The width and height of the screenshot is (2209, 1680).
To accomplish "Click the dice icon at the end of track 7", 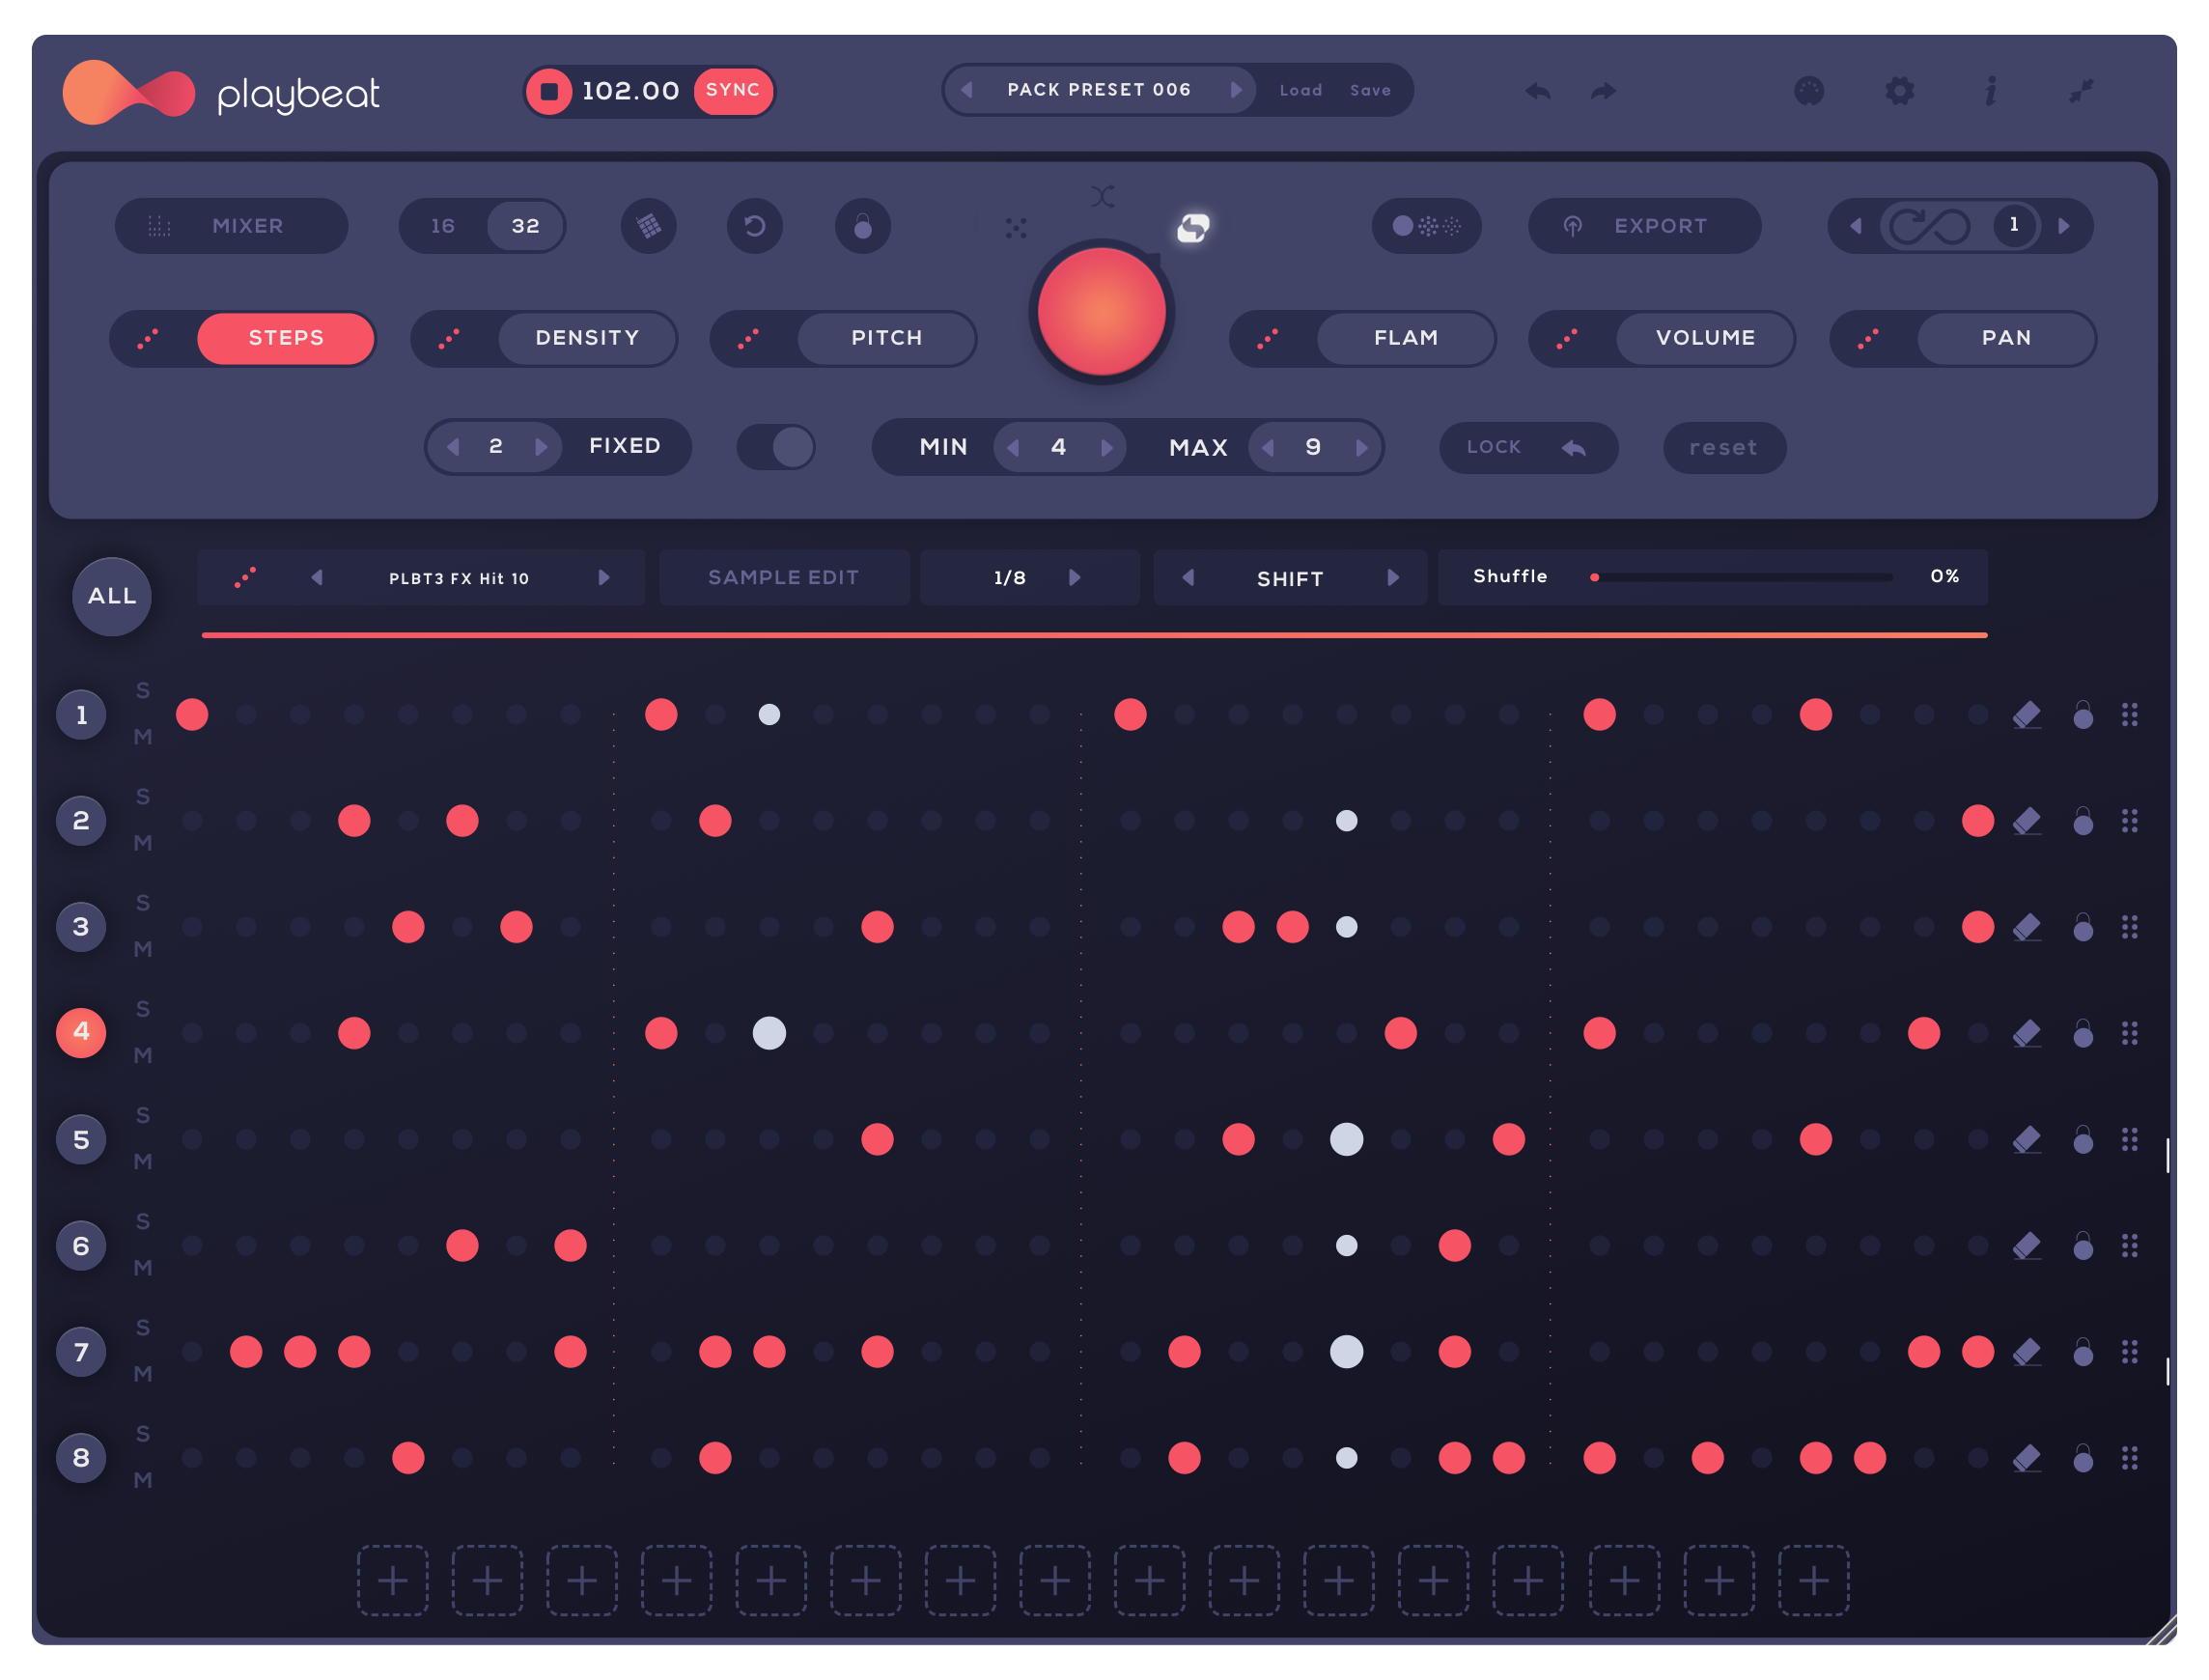I will point(2131,1351).
